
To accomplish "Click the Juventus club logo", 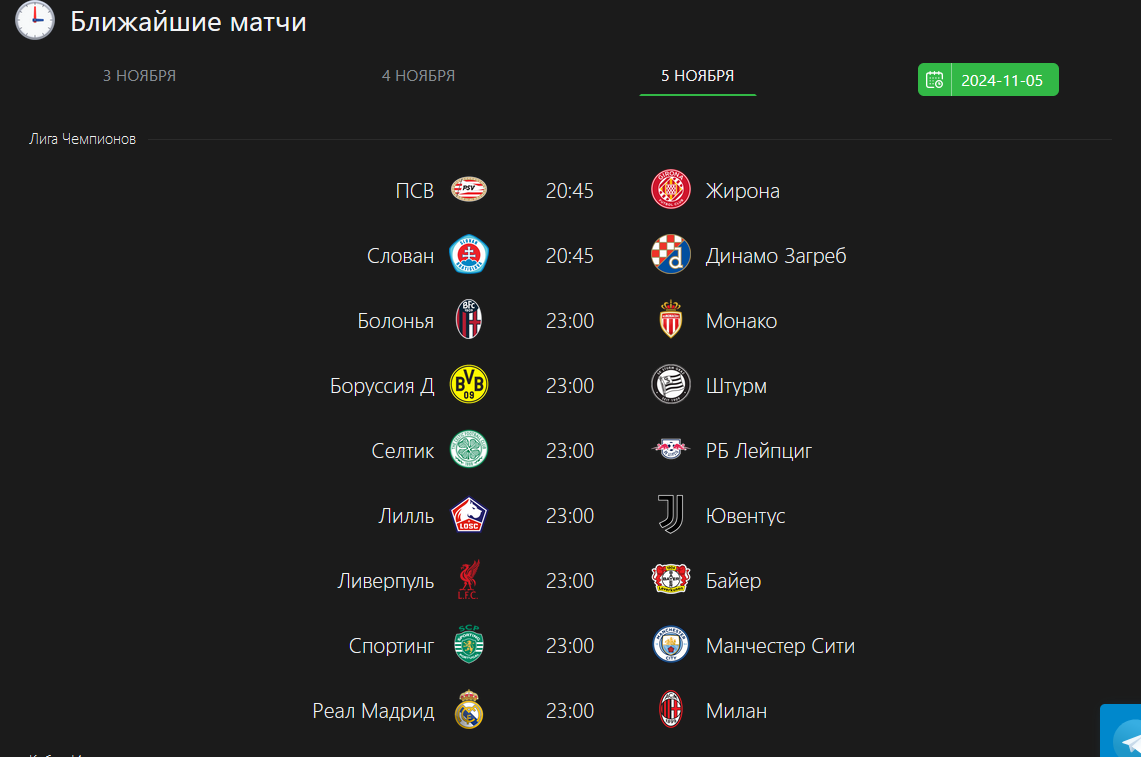I will point(670,515).
